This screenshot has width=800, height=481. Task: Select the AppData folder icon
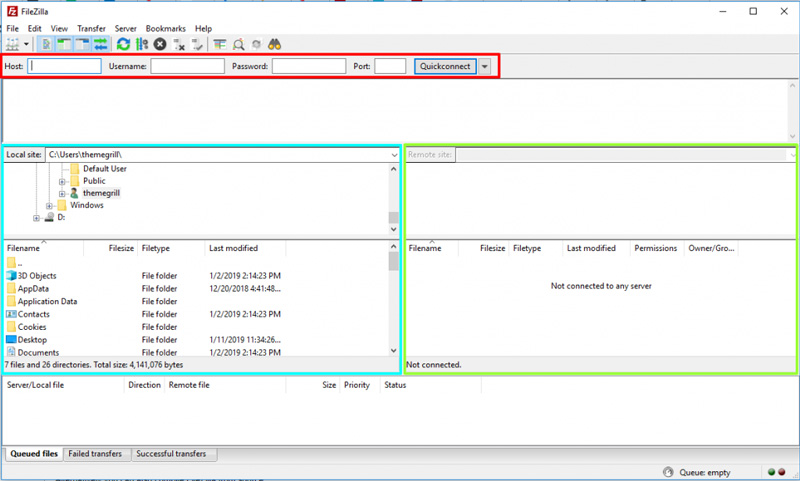click(11, 288)
